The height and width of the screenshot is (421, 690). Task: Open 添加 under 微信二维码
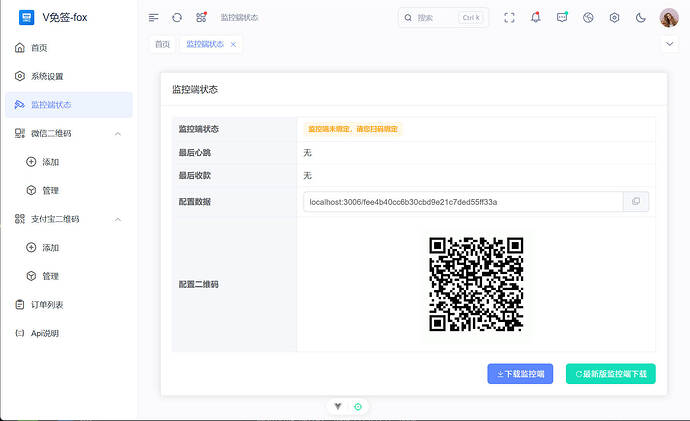(69, 162)
